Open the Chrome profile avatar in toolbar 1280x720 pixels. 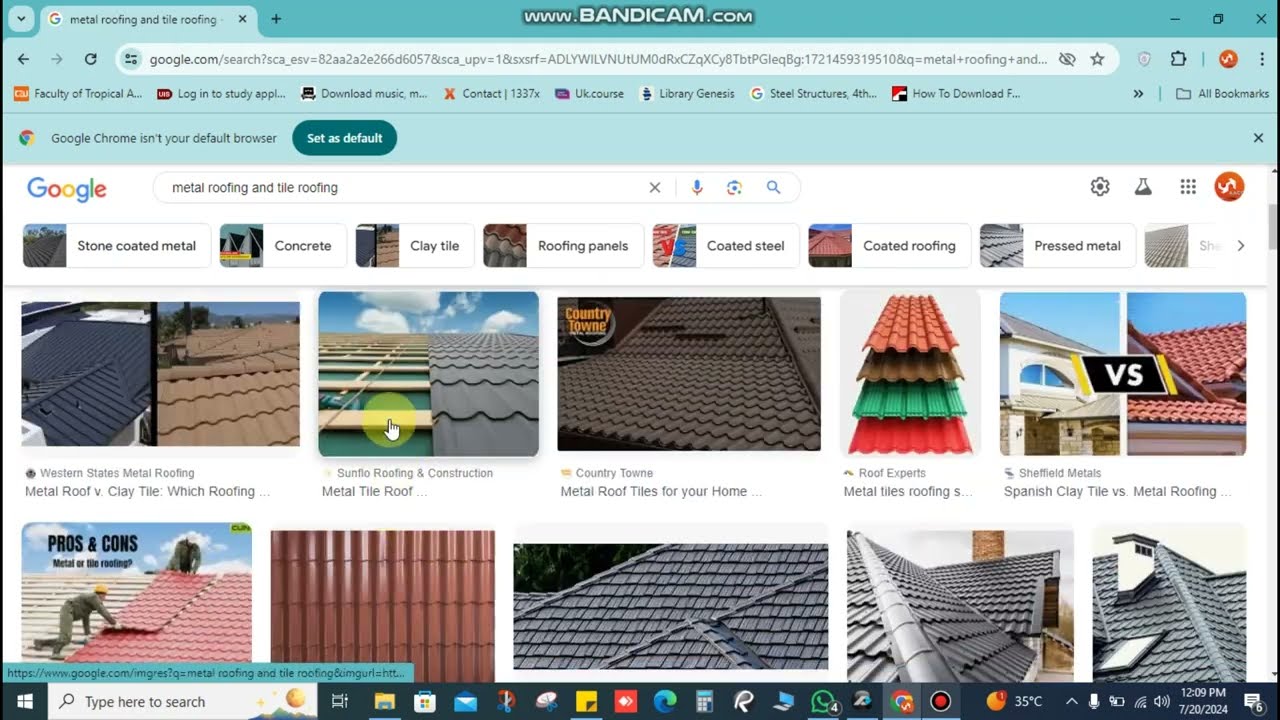pyautogui.click(x=1228, y=59)
